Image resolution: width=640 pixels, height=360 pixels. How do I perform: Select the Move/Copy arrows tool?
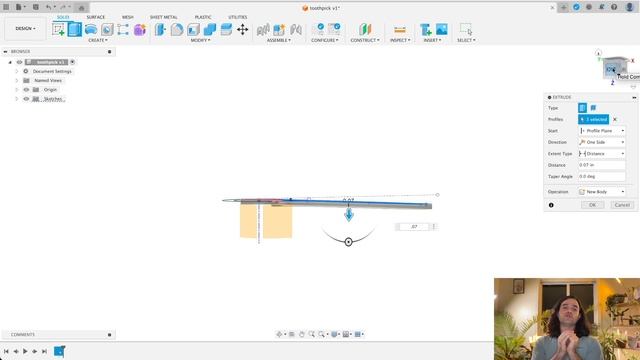point(242,29)
